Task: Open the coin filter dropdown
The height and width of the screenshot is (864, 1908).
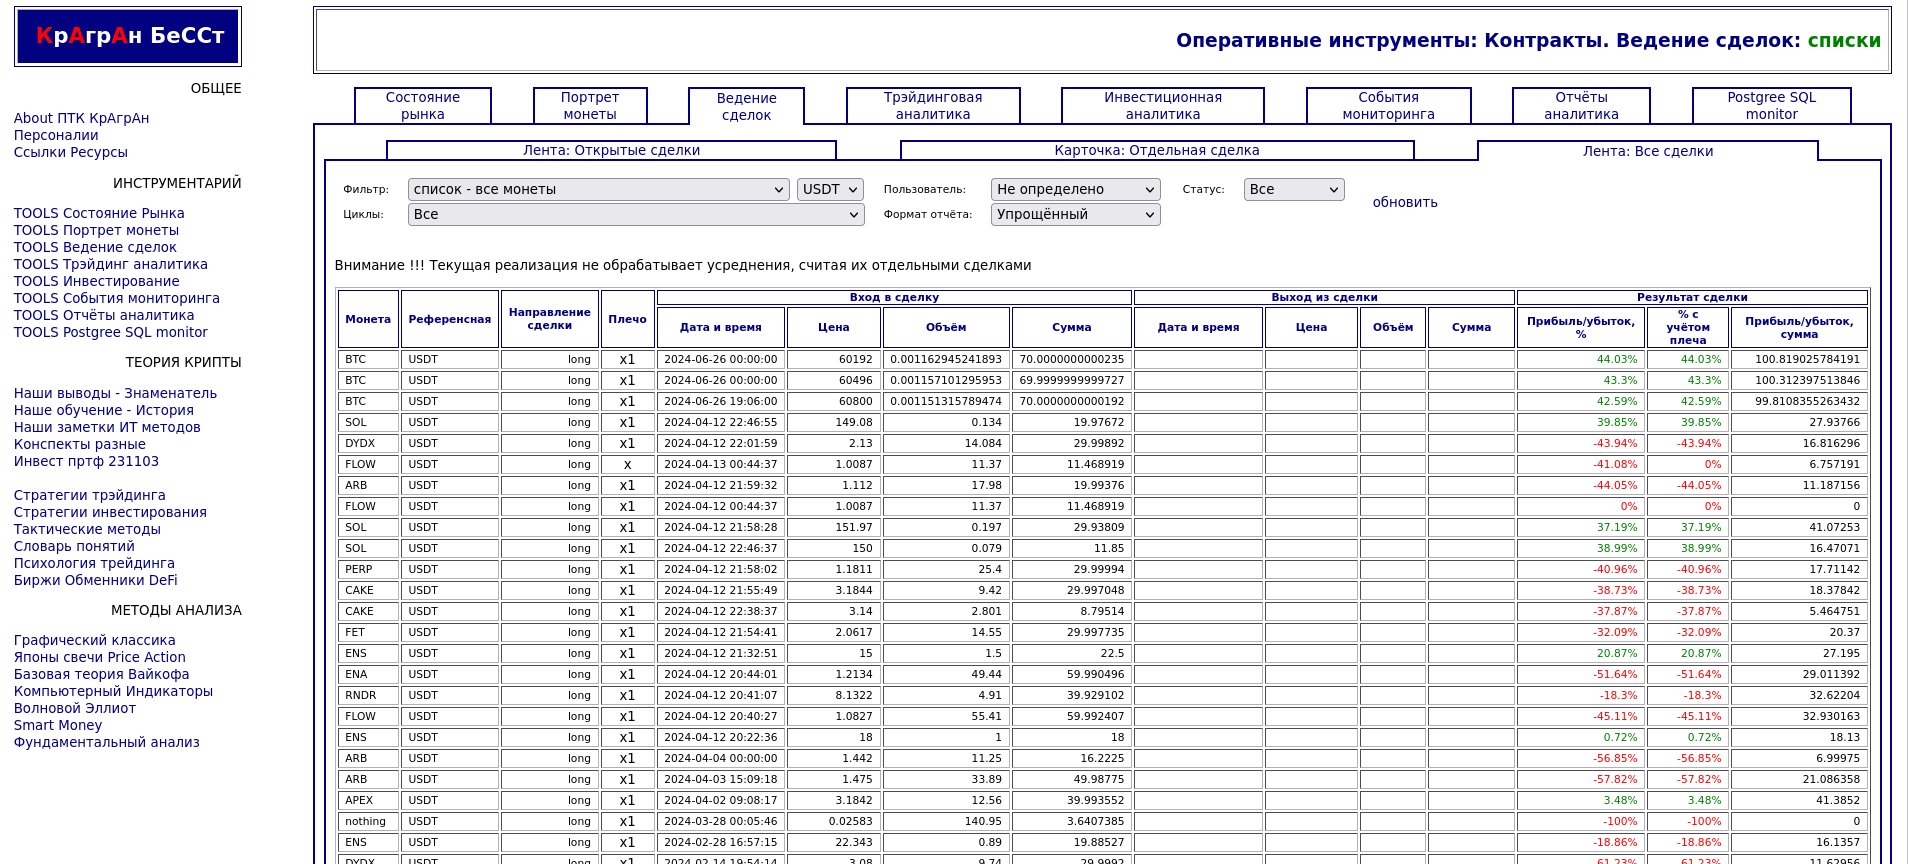Action: pyautogui.click(x=598, y=189)
